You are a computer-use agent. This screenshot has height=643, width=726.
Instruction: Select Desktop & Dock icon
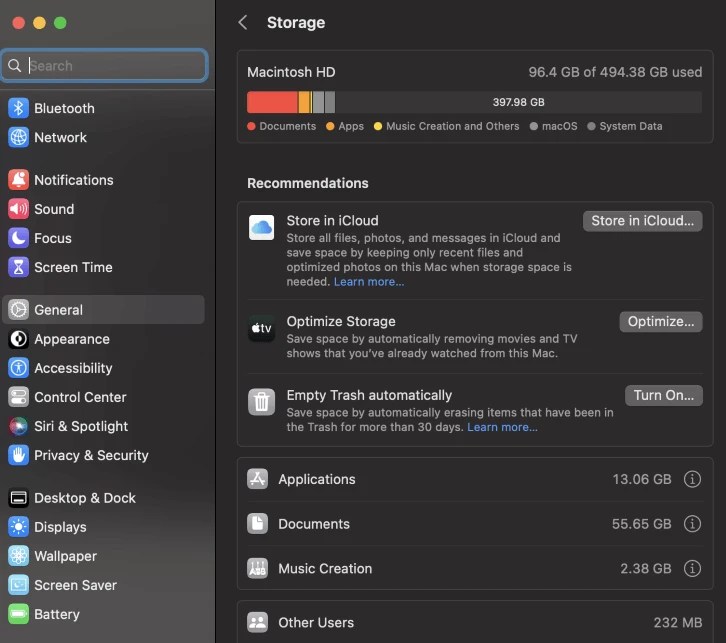[x=19, y=498]
